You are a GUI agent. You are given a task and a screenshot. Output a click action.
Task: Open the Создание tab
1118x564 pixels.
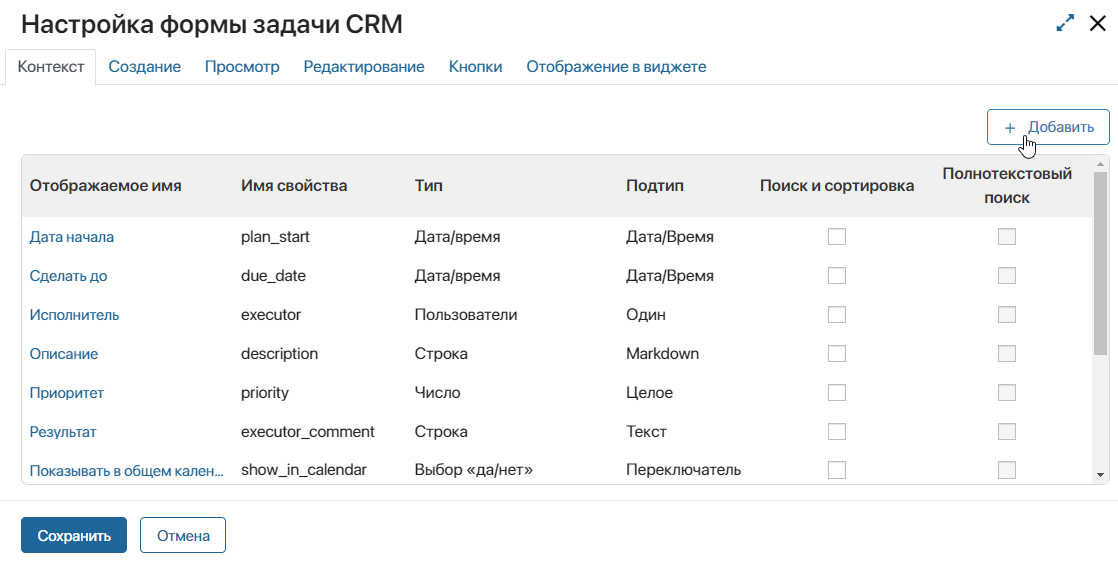[x=145, y=67]
